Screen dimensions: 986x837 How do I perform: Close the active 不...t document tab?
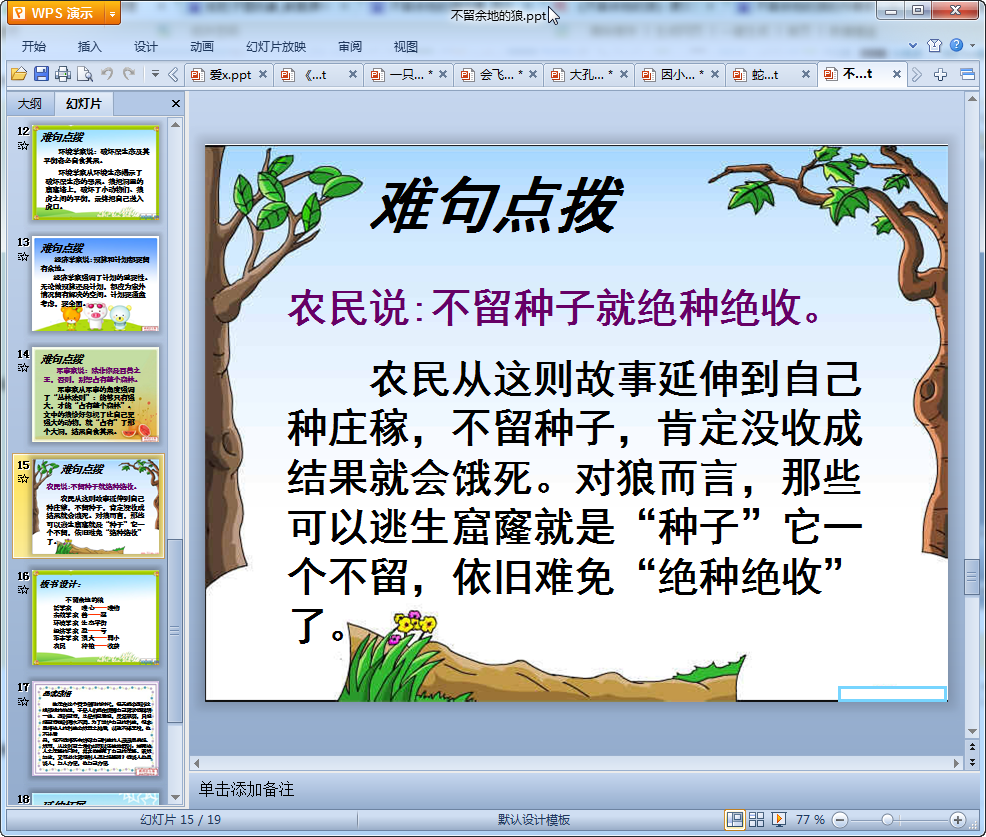[x=897, y=74]
